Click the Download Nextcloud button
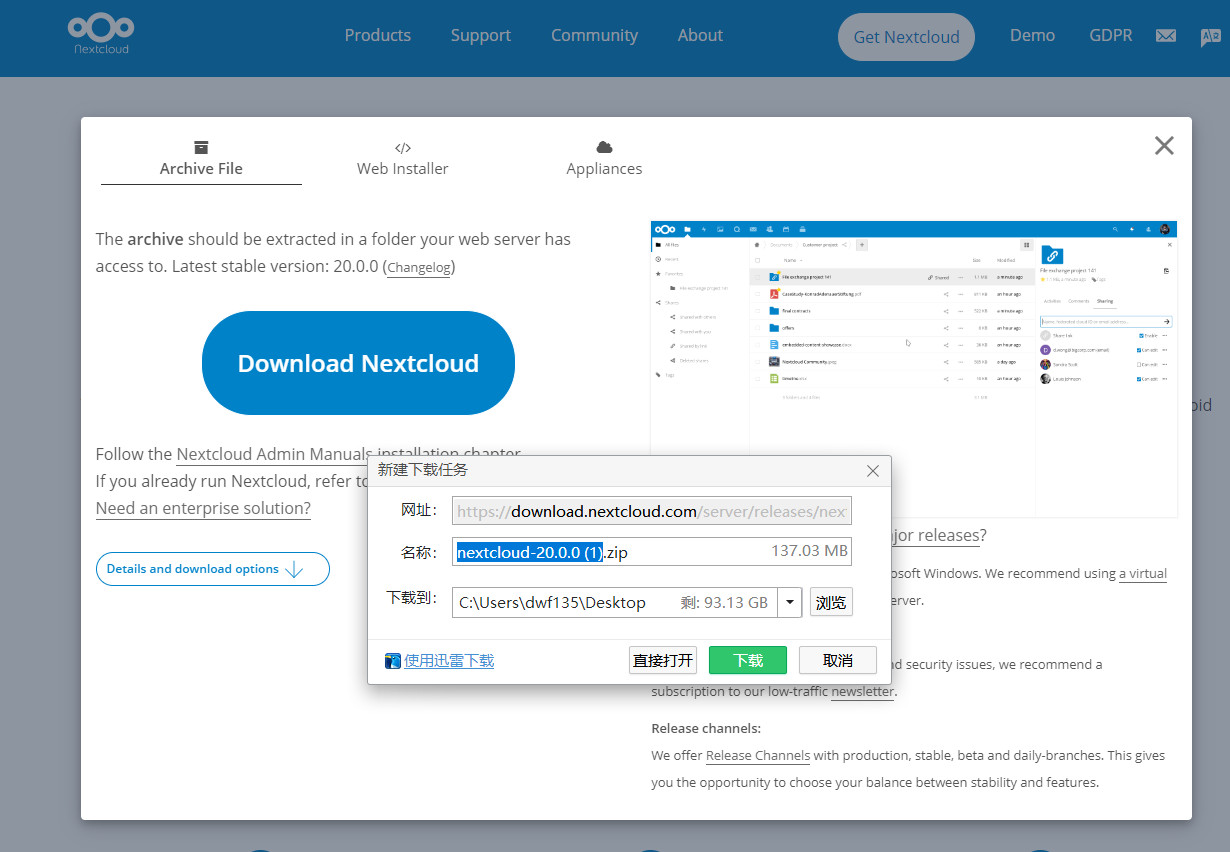 point(358,363)
